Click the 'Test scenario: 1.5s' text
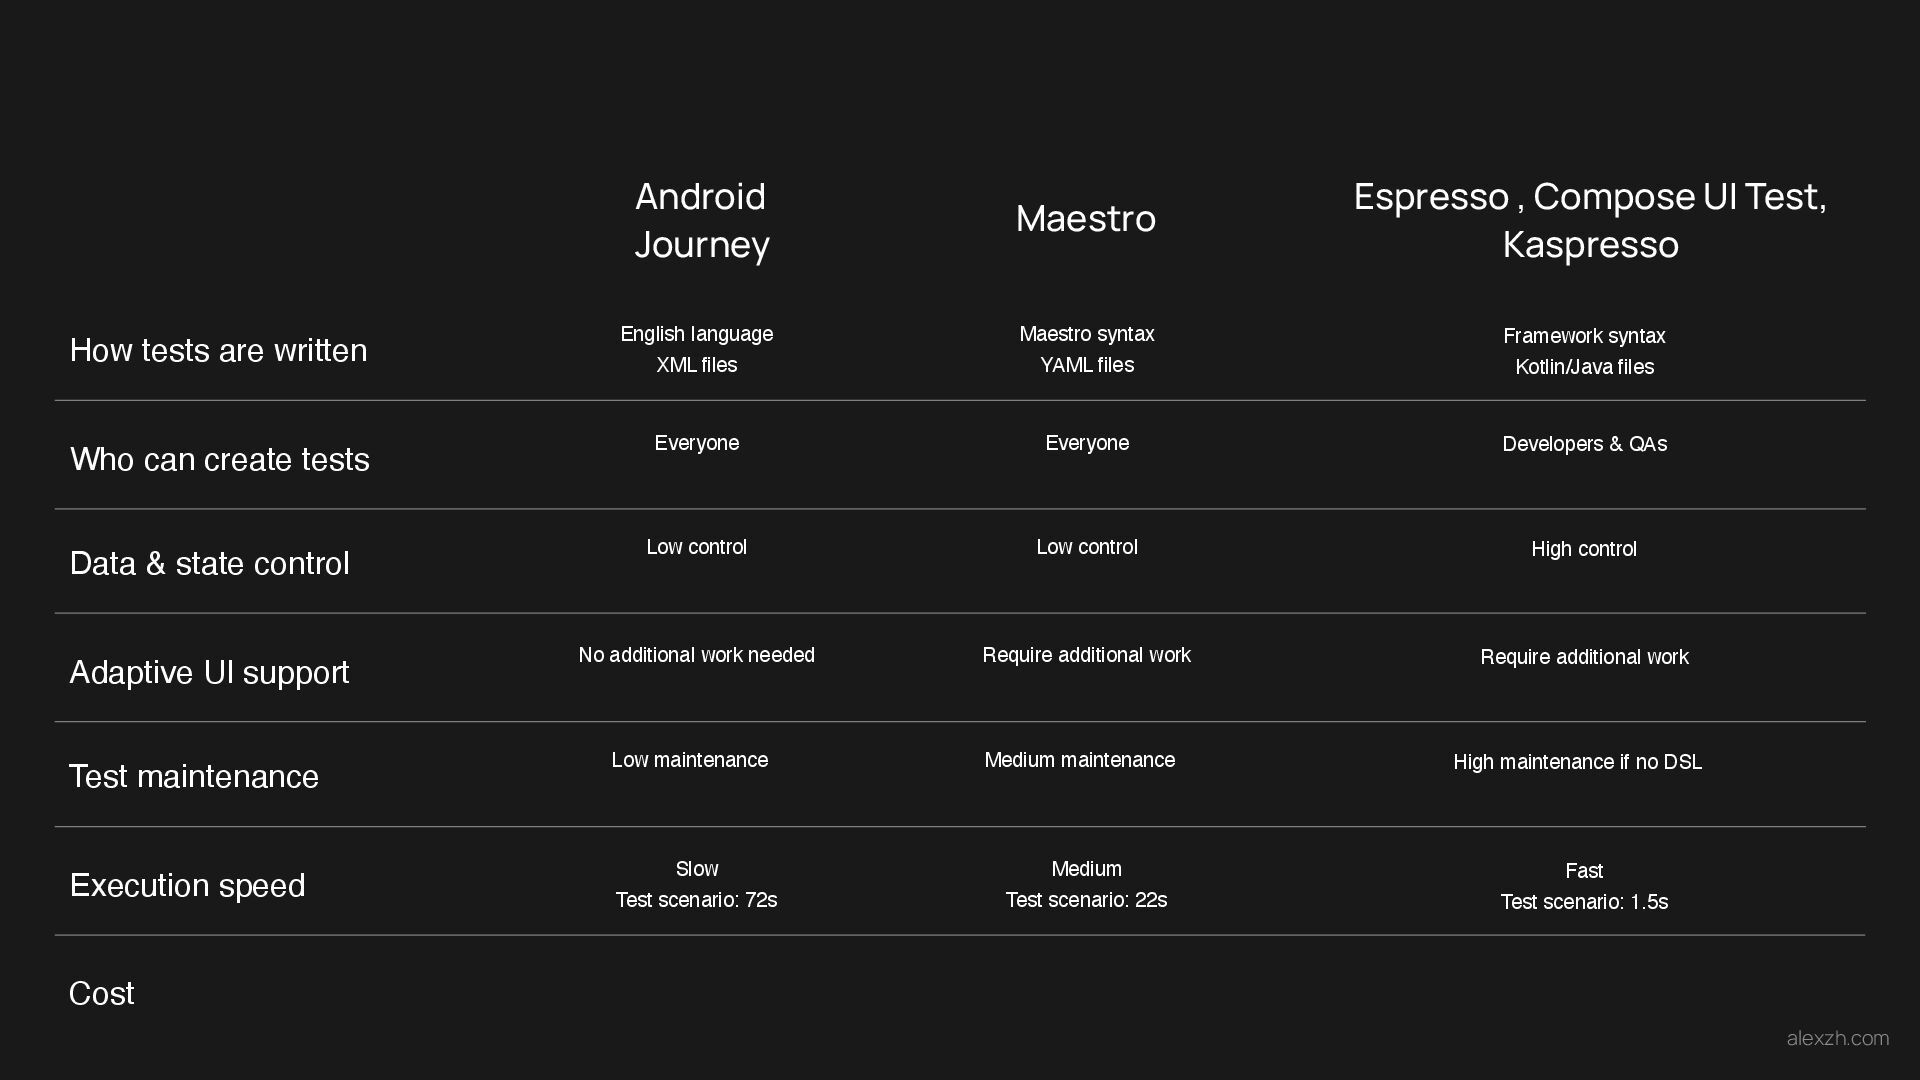The width and height of the screenshot is (1920, 1080). tap(1584, 902)
